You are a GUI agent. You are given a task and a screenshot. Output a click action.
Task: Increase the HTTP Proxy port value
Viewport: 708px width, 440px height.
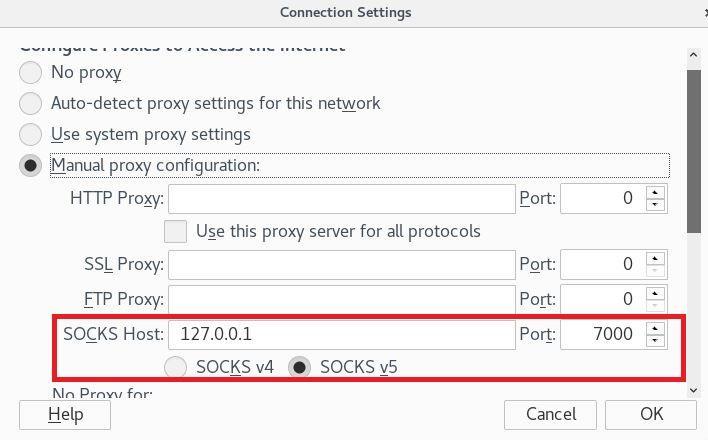click(655, 192)
